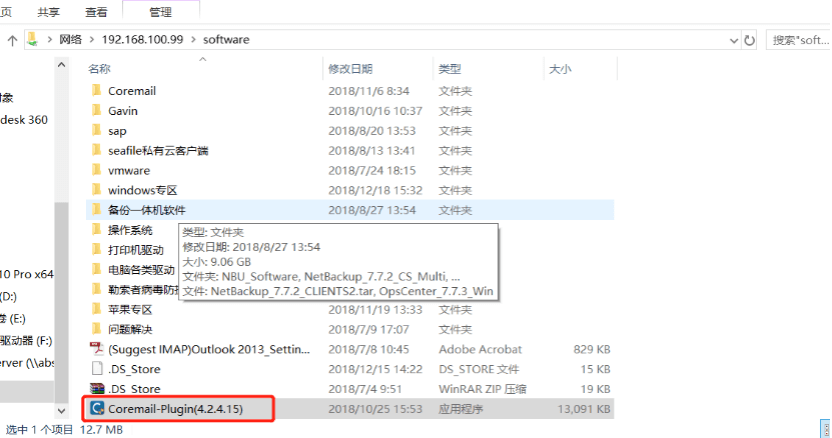Image resolution: width=832 pixels, height=438 pixels.
Task: Click the search software input field
Action: coord(799,40)
